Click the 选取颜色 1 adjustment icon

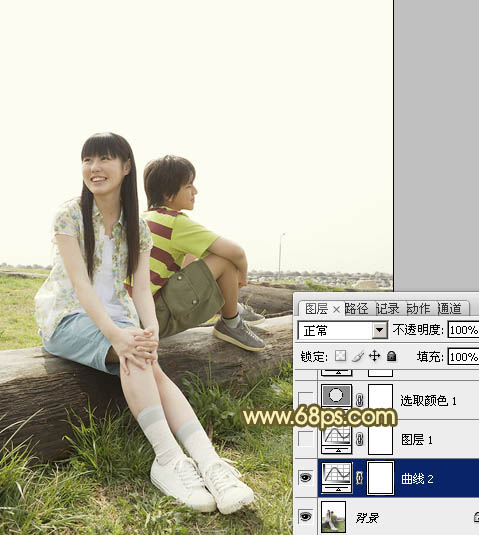click(336, 396)
